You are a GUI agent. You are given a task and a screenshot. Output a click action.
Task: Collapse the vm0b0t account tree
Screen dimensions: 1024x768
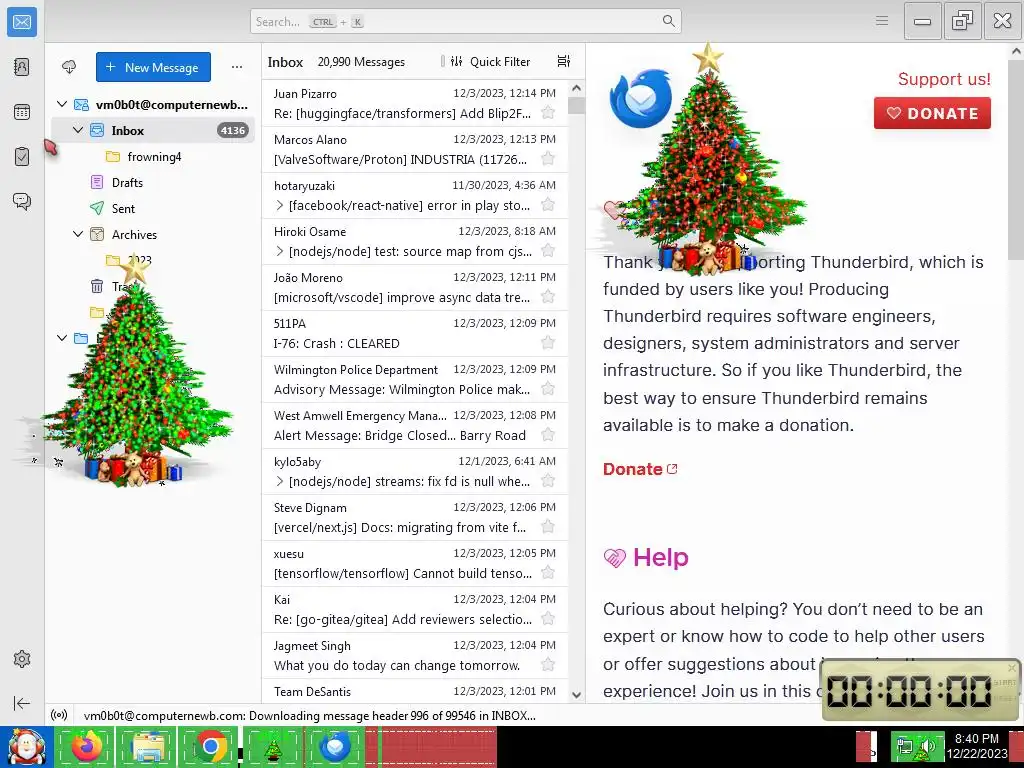click(61, 104)
